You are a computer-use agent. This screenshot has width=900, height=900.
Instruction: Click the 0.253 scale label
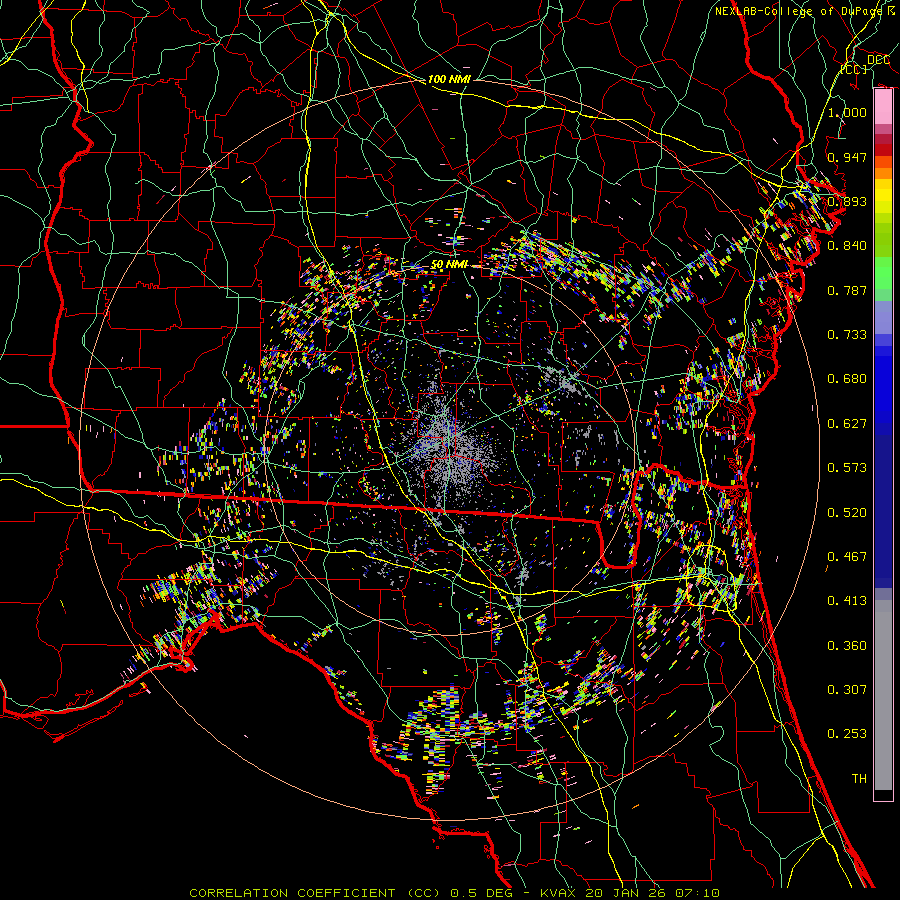point(847,734)
